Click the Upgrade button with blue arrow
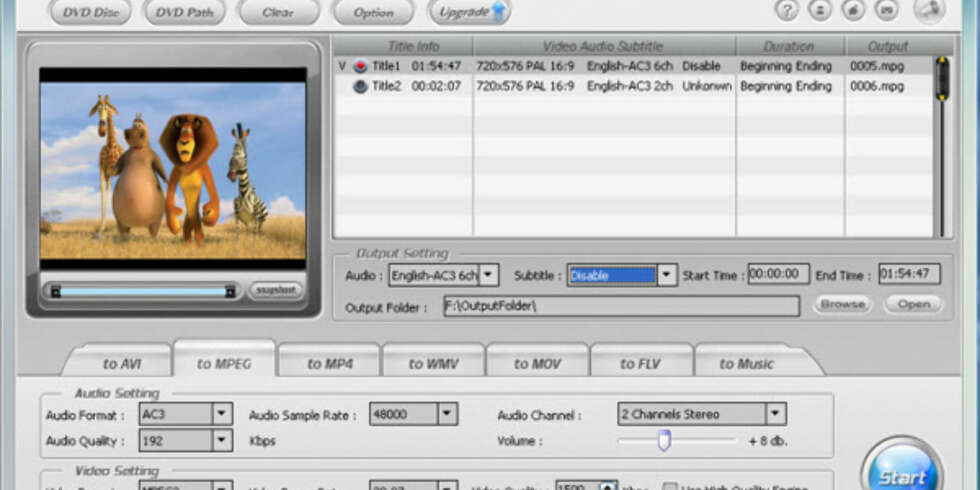 469,12
